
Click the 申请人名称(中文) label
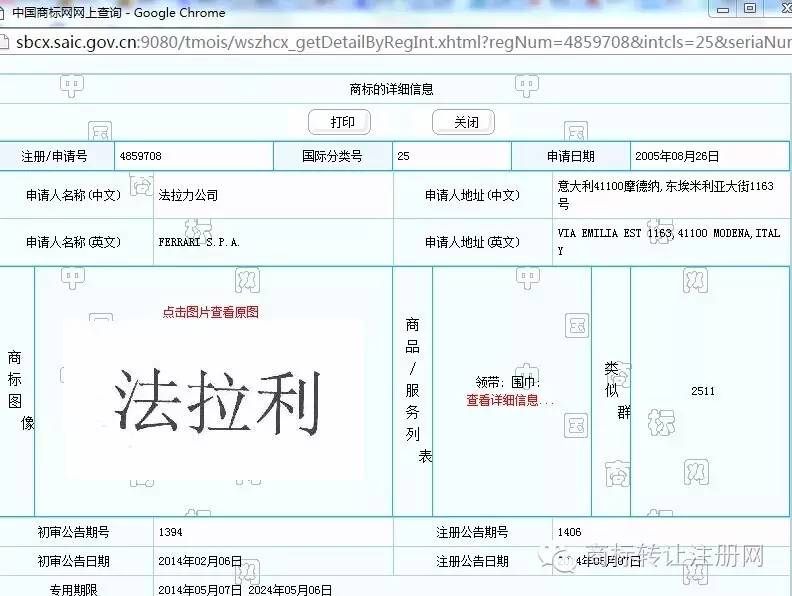coord(73,195)
